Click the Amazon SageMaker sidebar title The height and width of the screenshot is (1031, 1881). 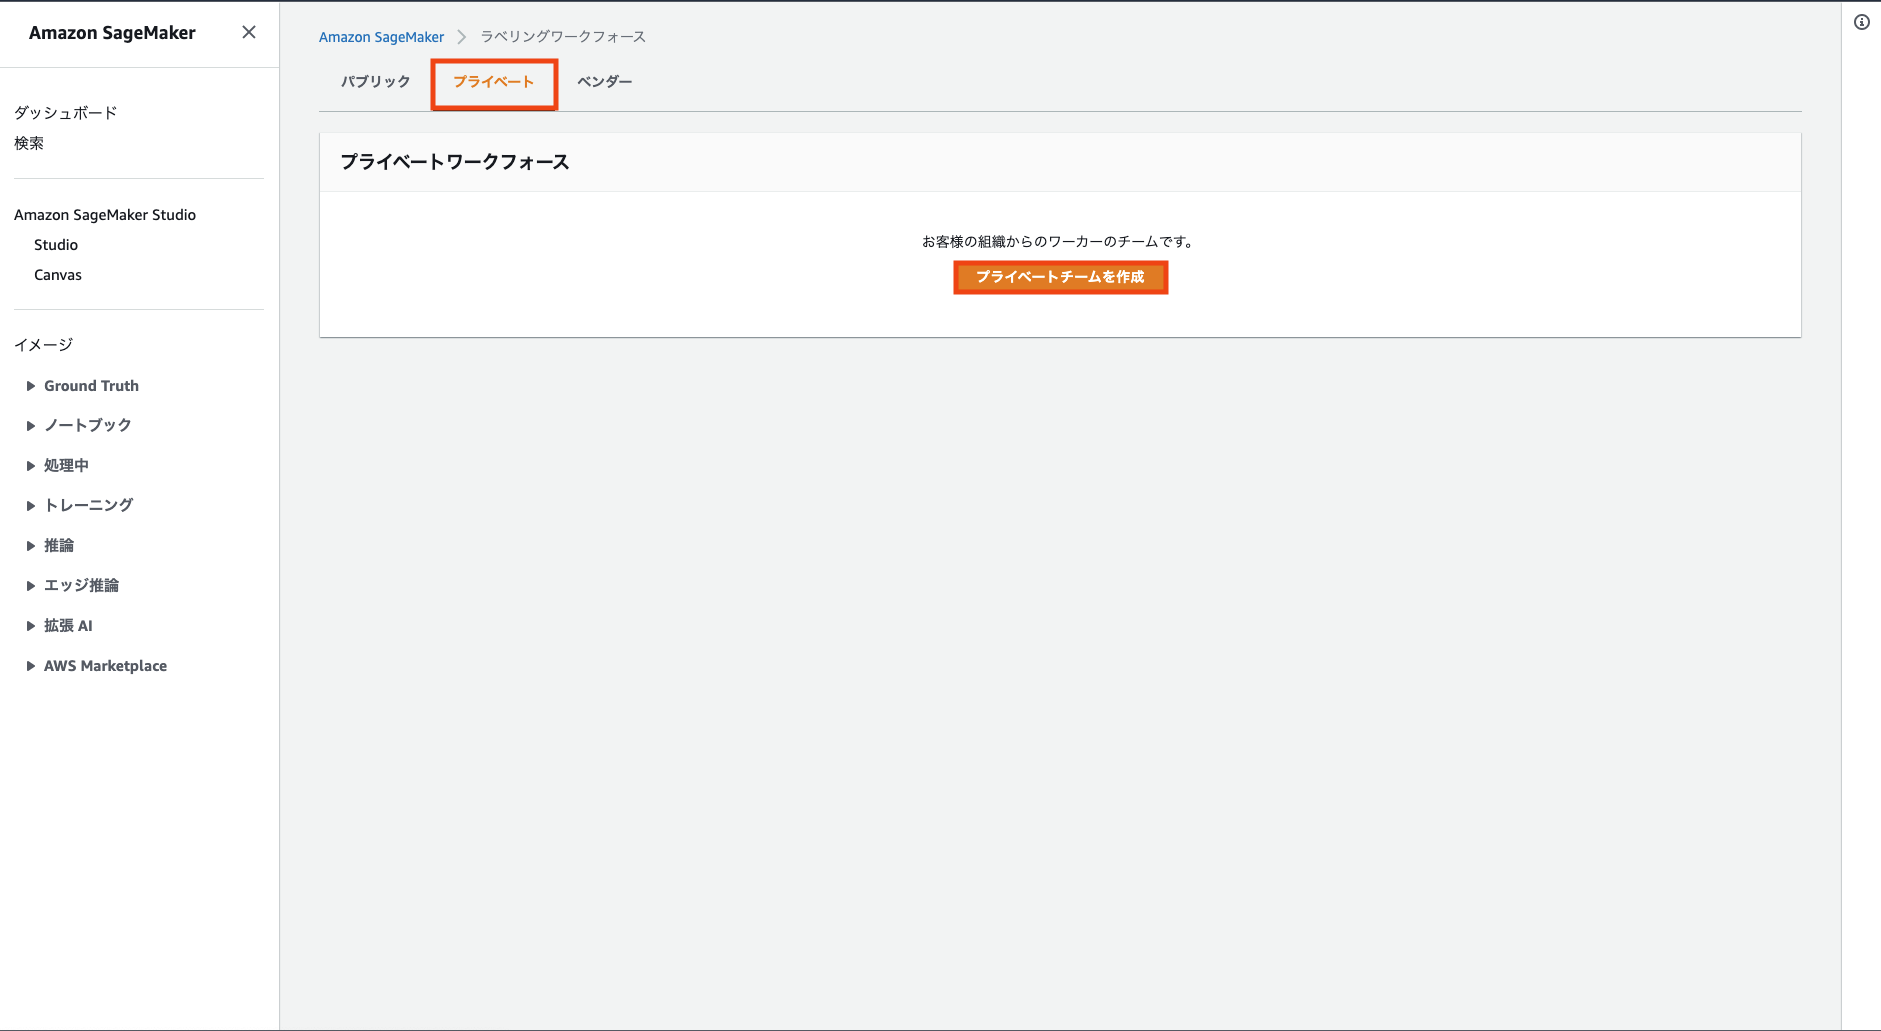(112, 33)
